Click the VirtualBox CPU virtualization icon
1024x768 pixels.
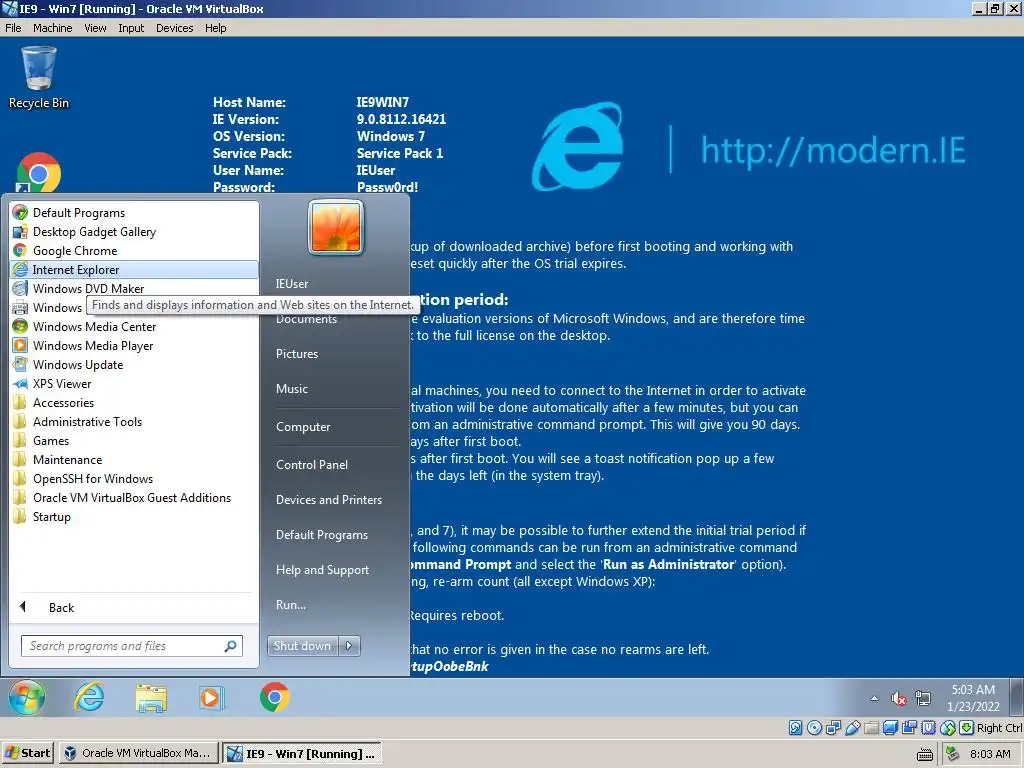928,728
